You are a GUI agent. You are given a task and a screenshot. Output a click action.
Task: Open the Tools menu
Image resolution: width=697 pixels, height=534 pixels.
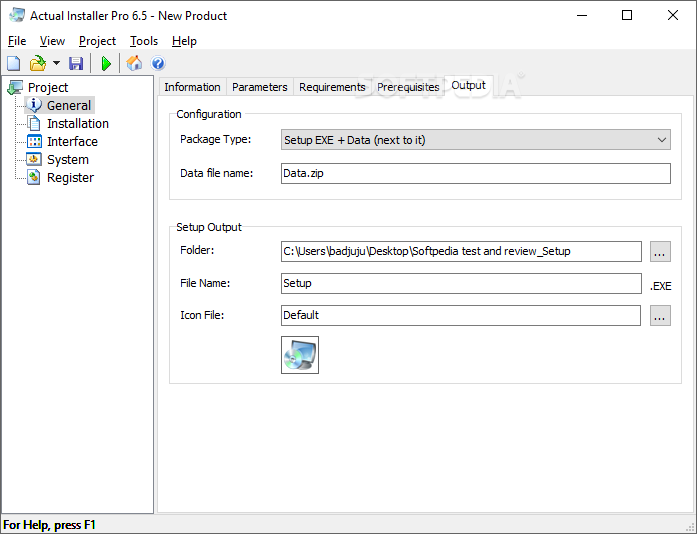tap(144, 41)
